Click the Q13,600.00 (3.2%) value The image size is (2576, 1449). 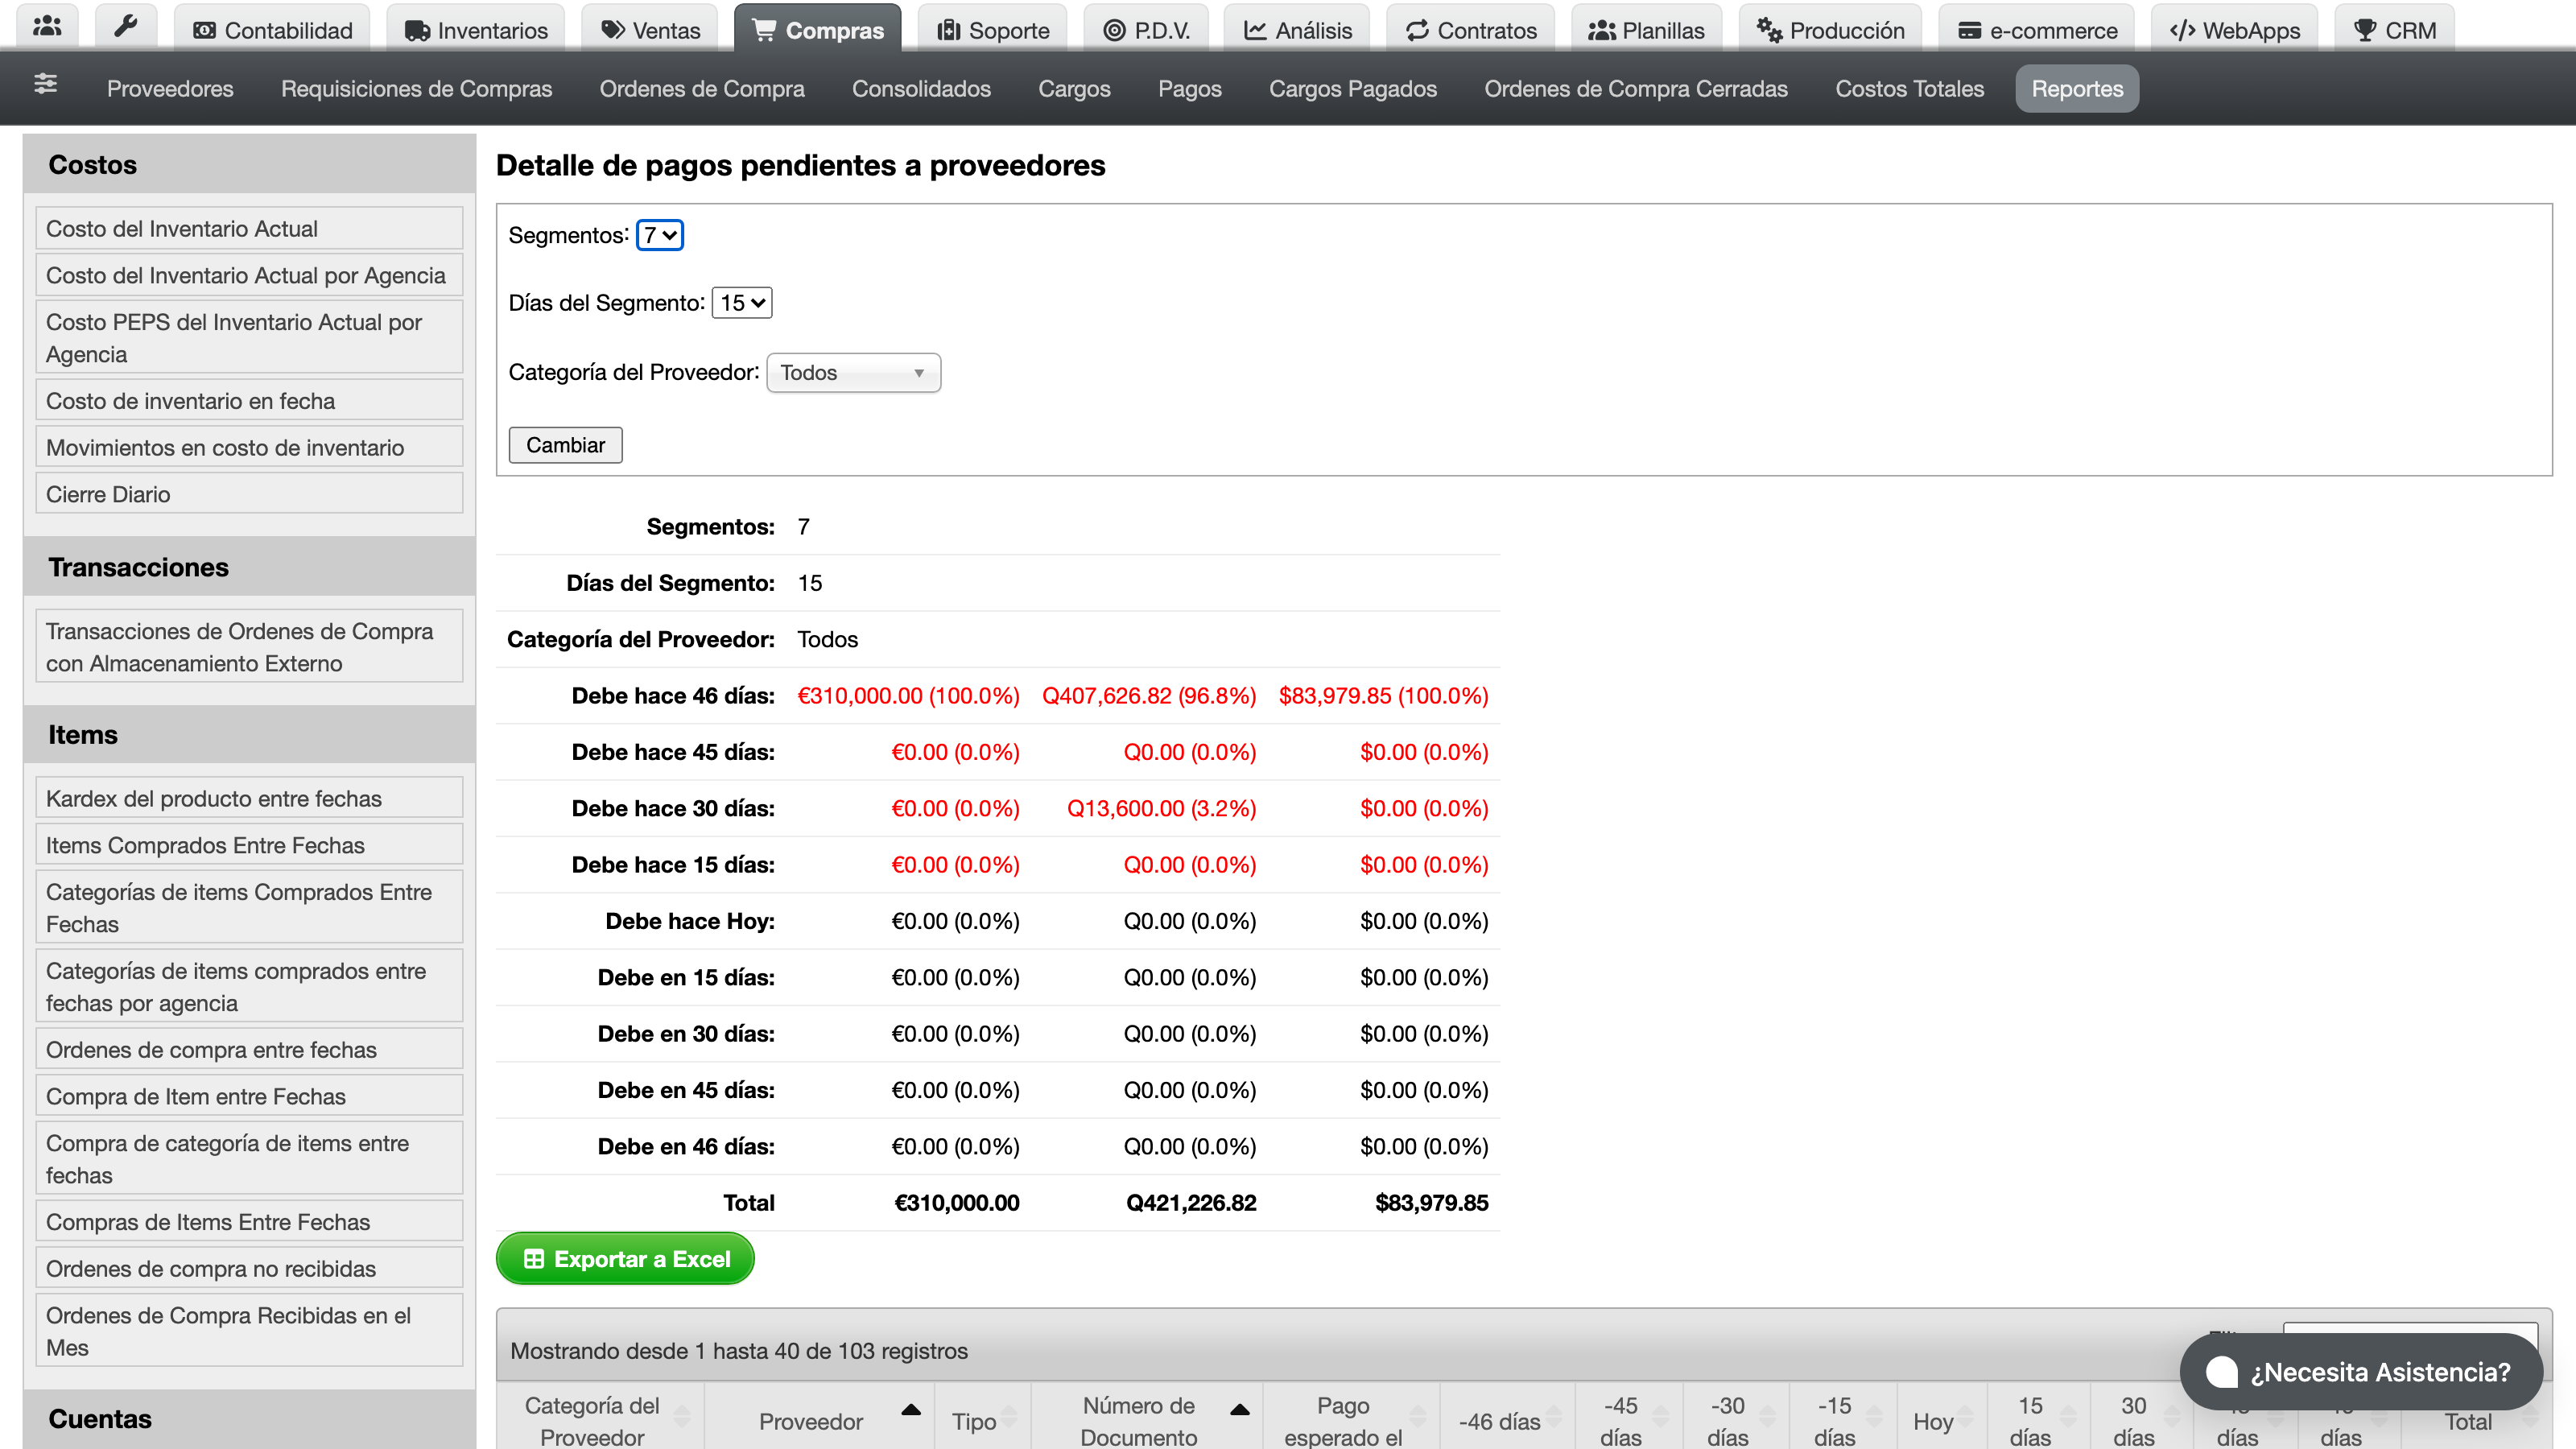pos(1161,808)
